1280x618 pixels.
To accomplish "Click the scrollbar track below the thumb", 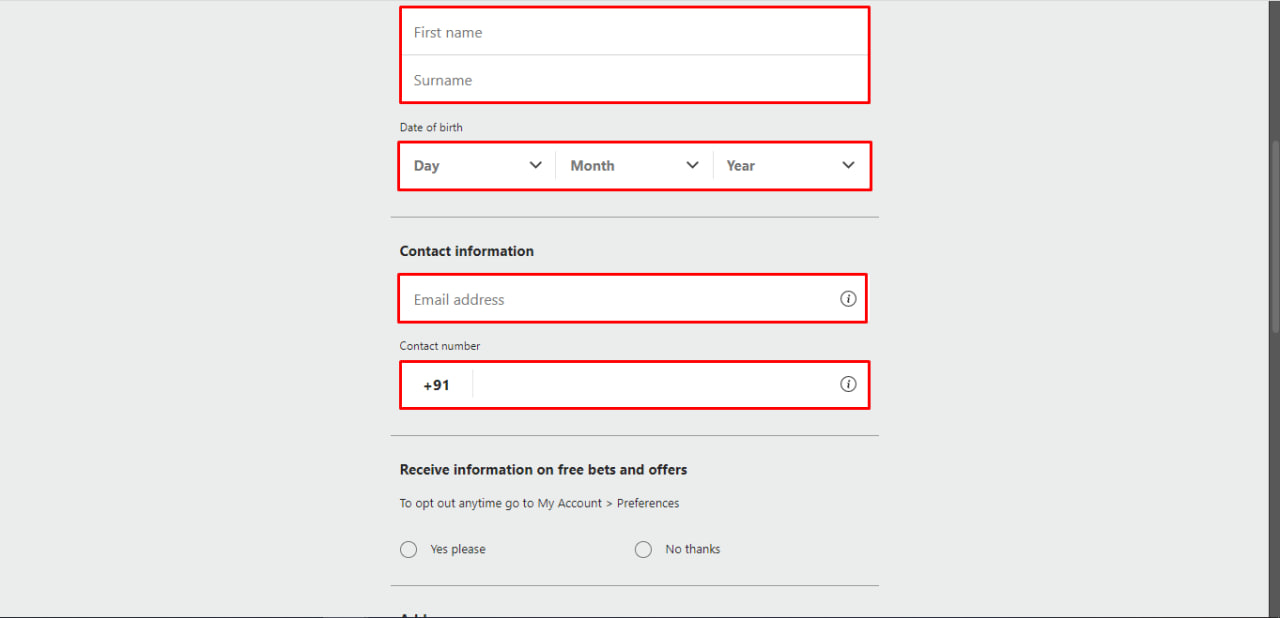I will [x=1274, y=480].
